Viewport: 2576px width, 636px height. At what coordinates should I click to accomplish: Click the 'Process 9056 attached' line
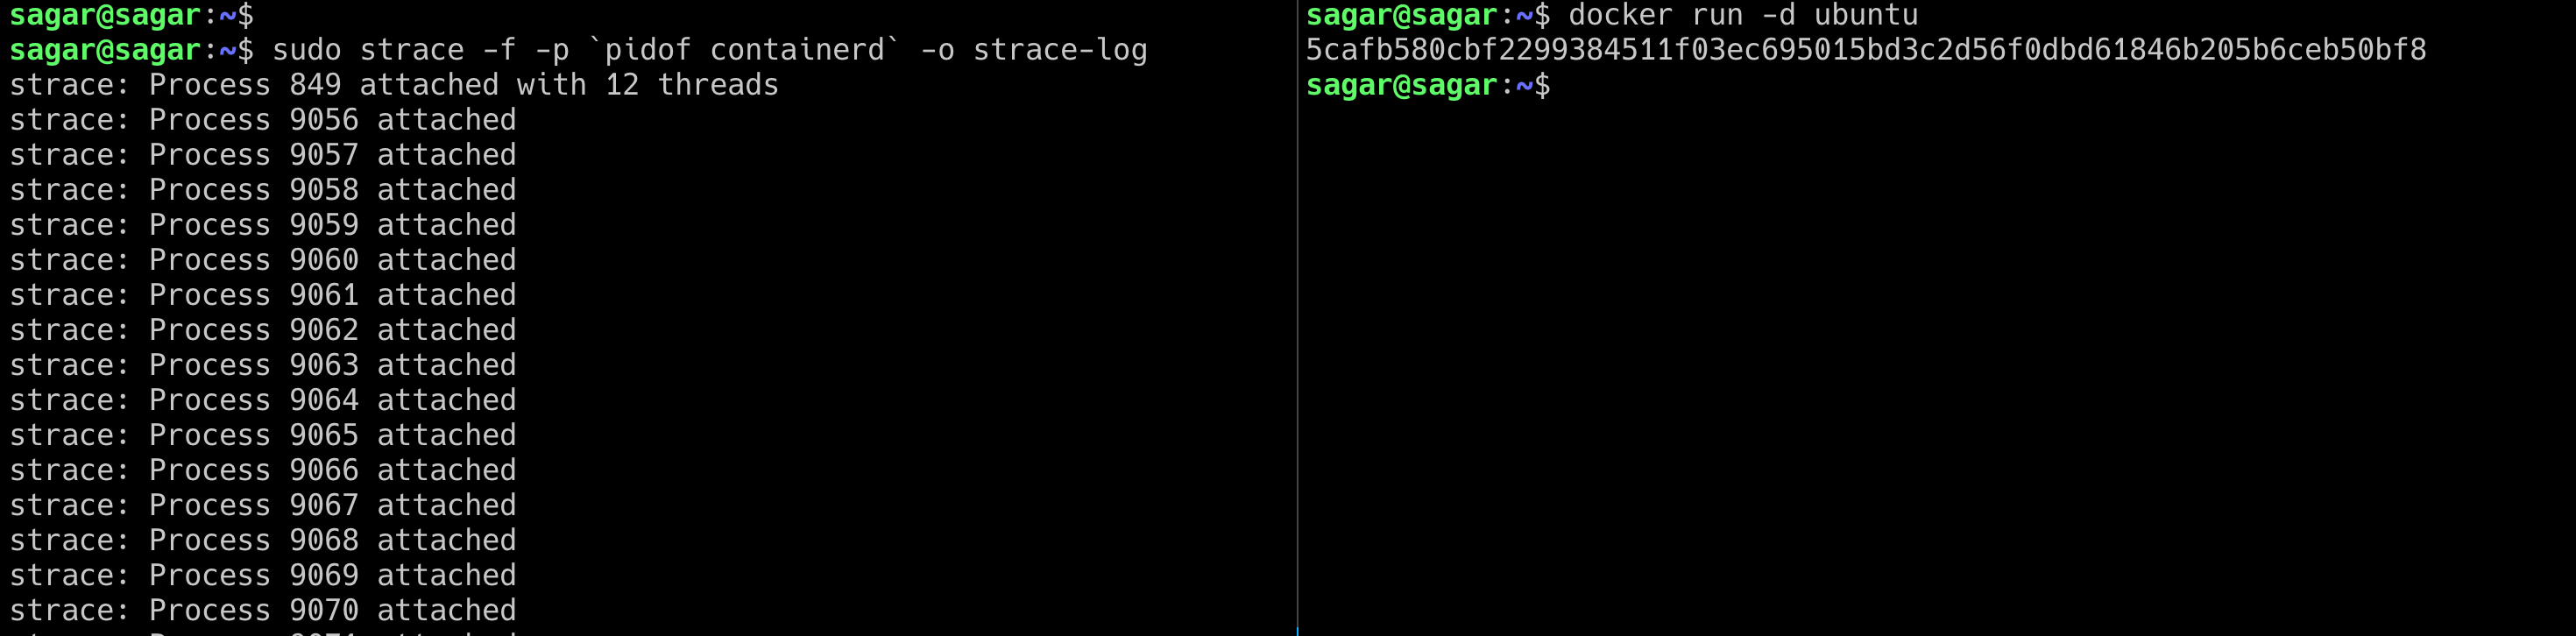(263, 120)
